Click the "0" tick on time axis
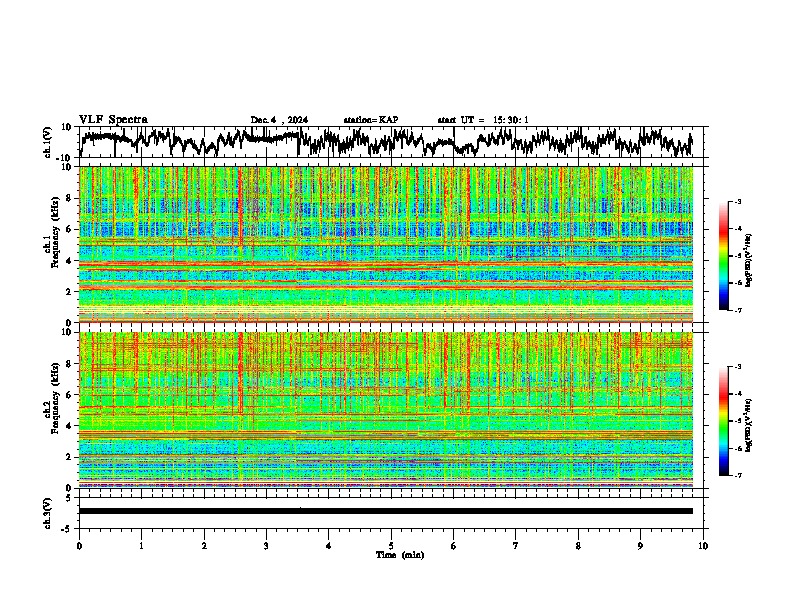The image size is (792, 612). [79, 546]
